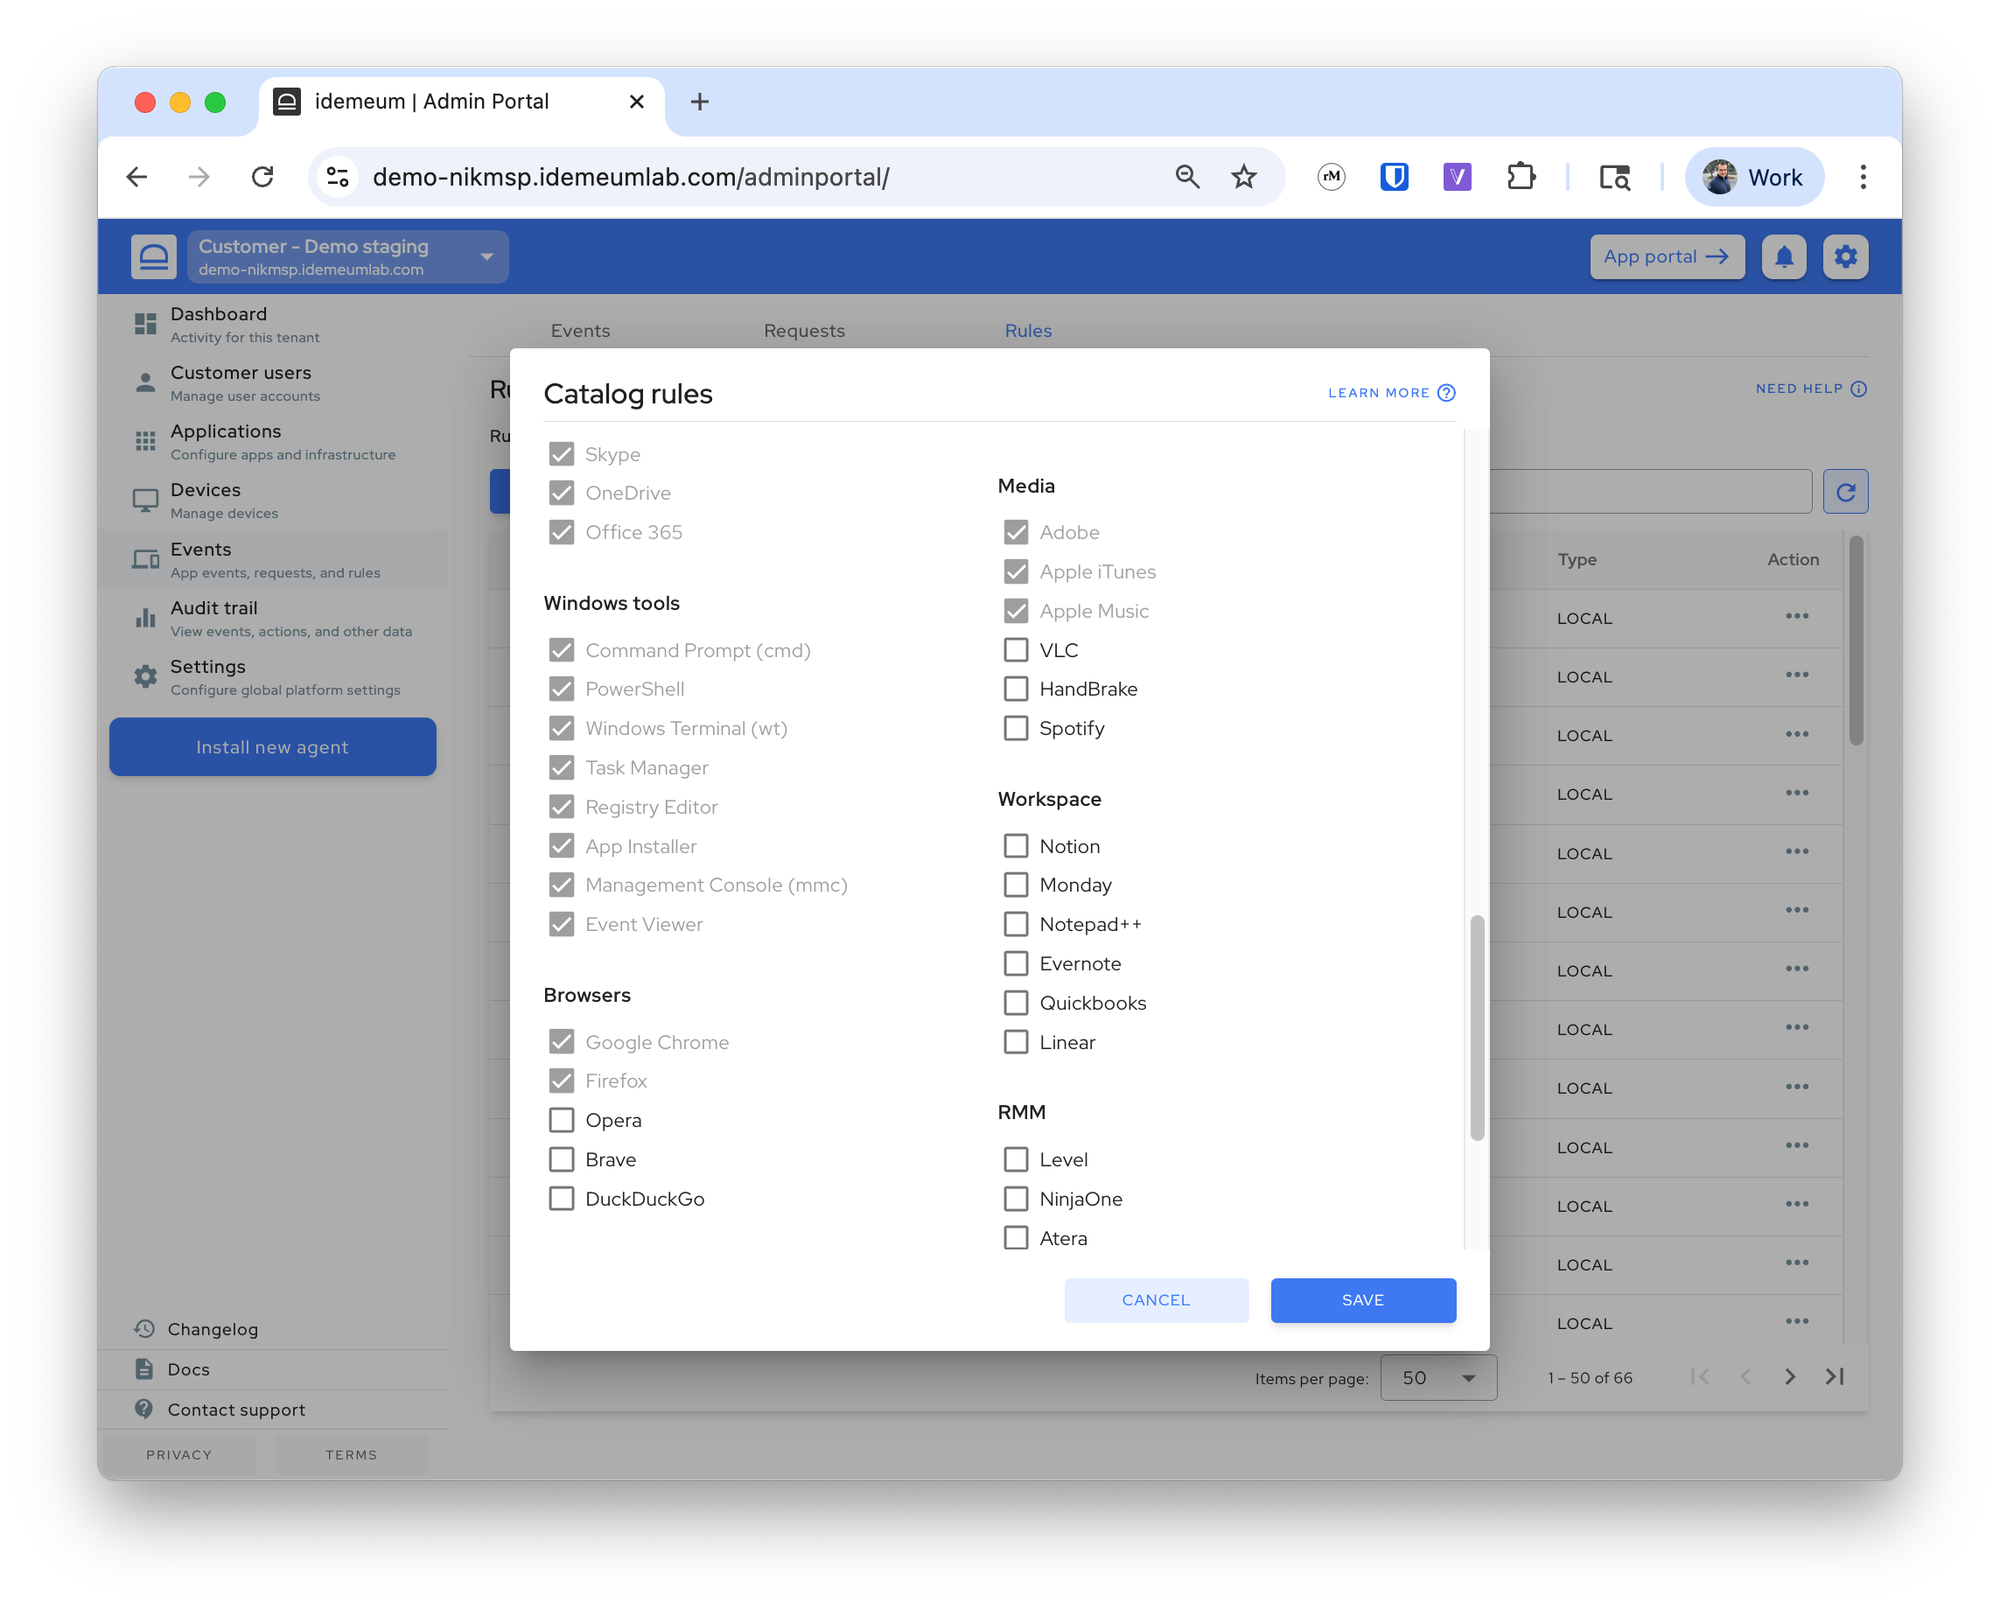Click the notifications bell icon

pos(1784,257)
